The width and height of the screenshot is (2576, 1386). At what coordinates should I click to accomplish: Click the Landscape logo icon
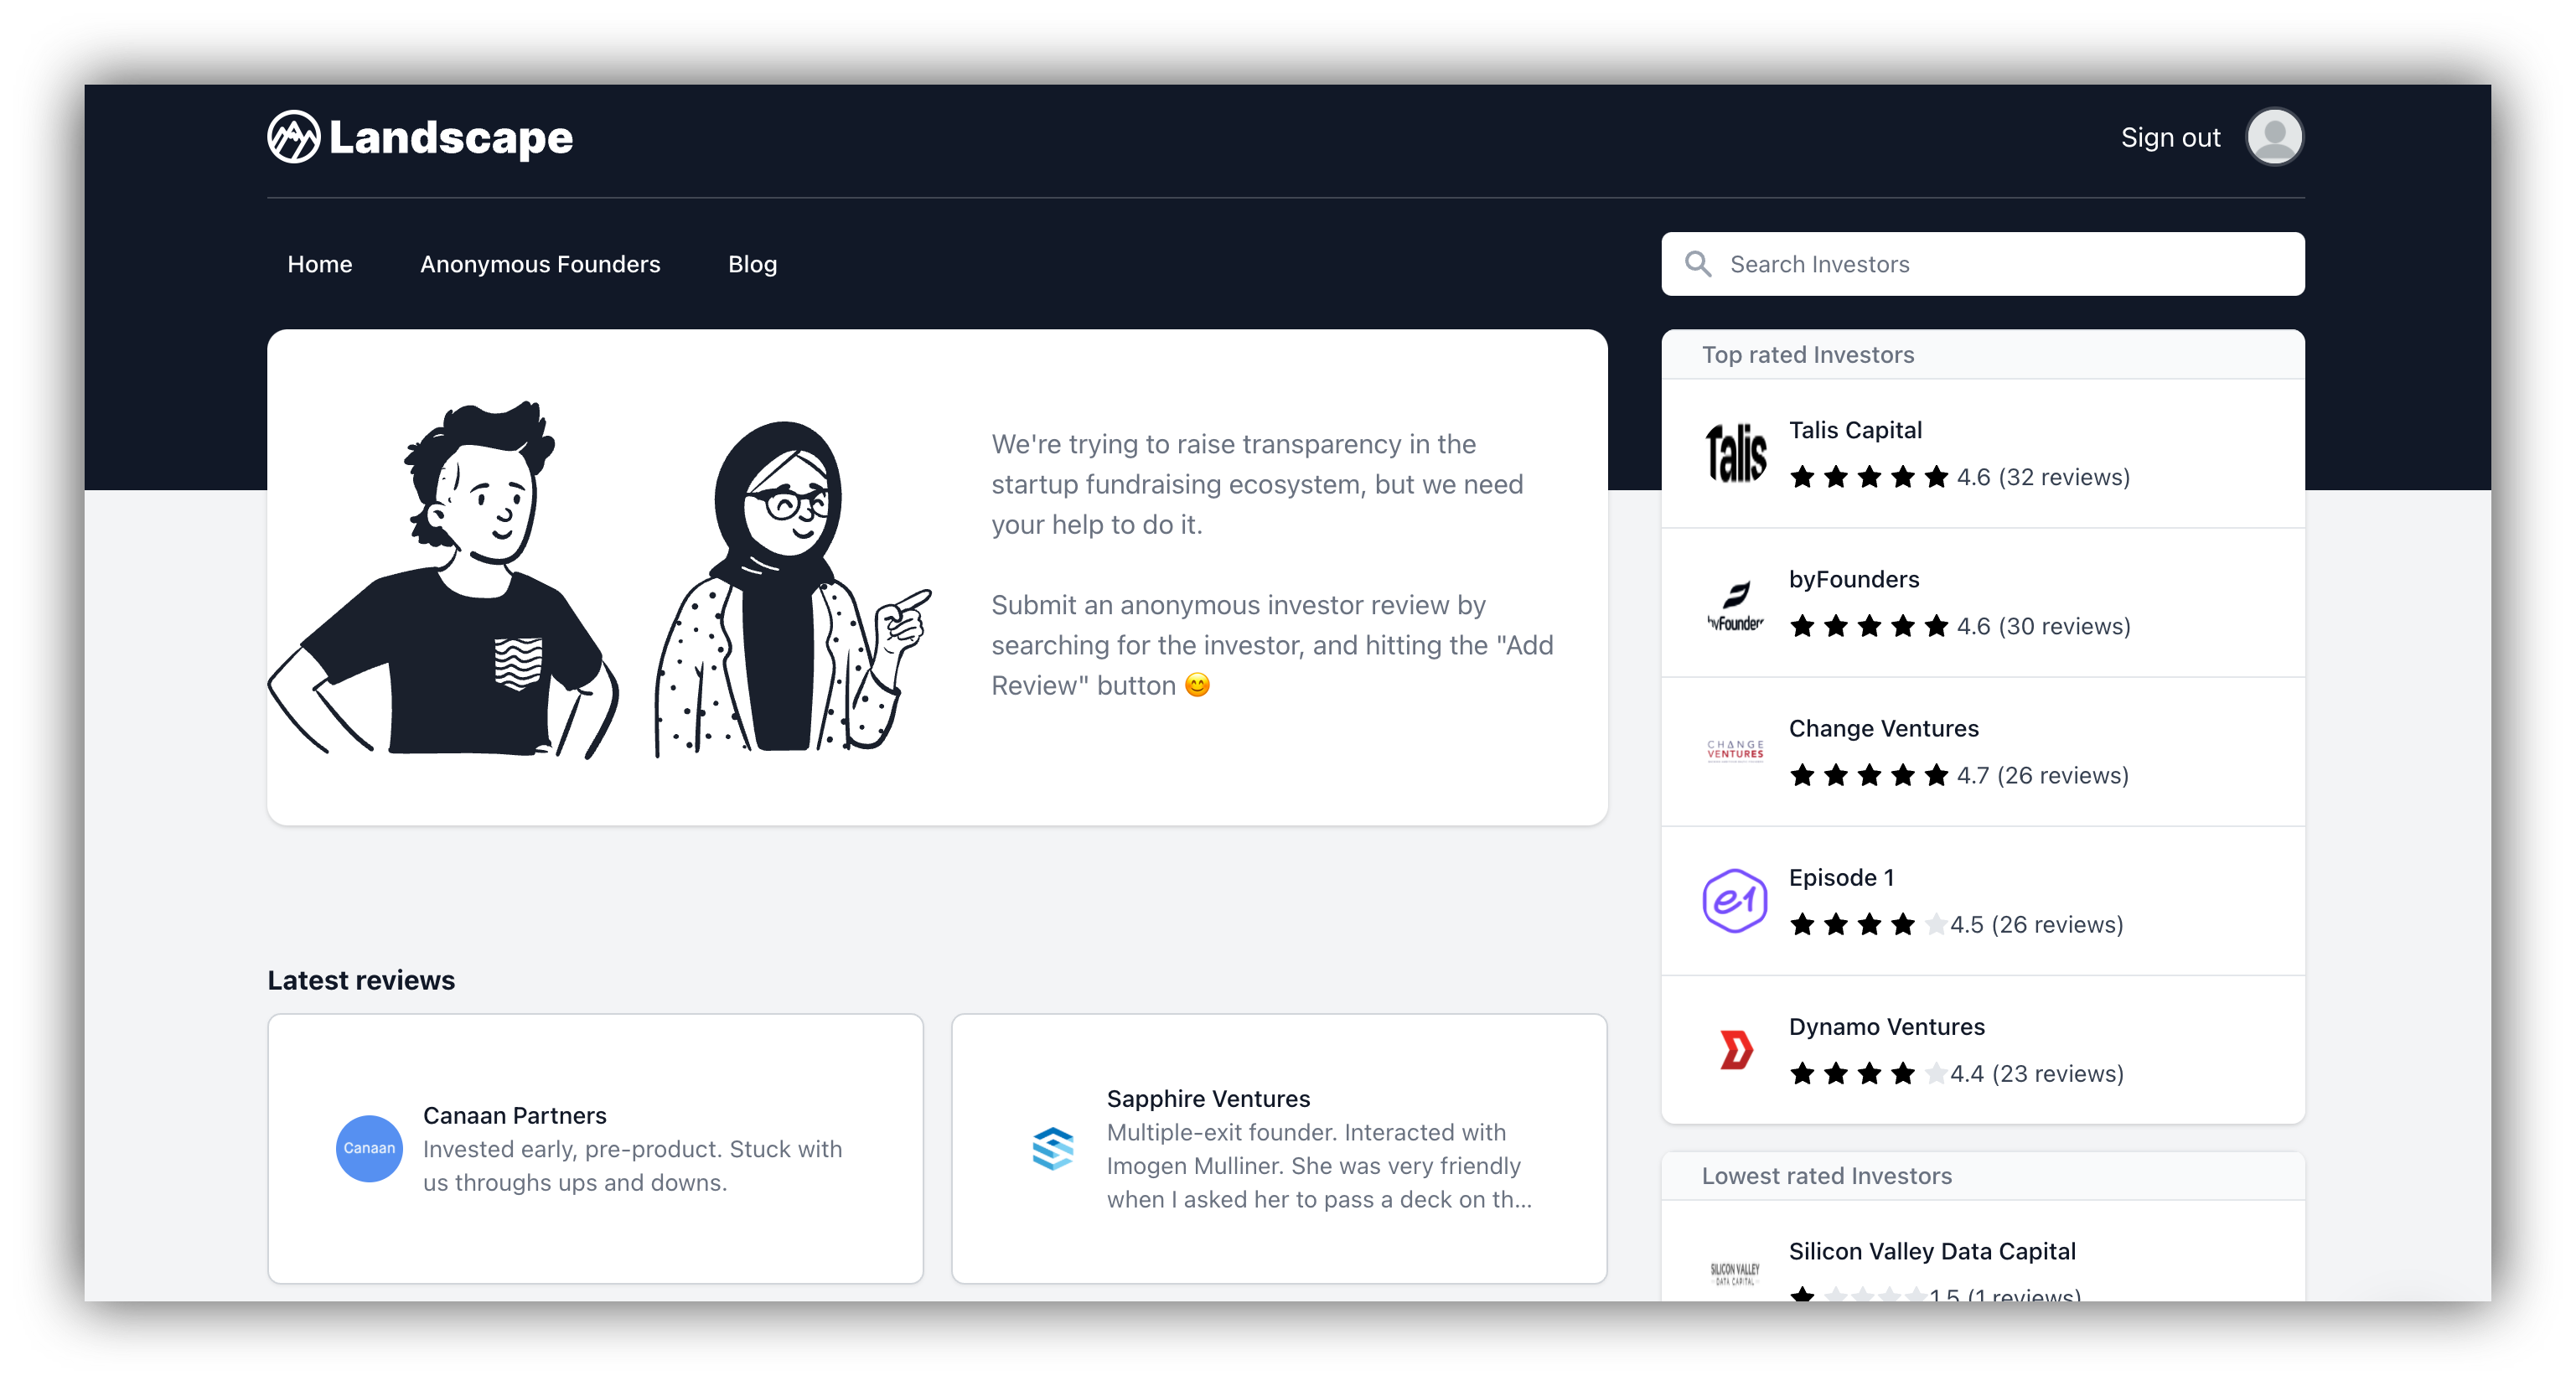tap(293, 138)
